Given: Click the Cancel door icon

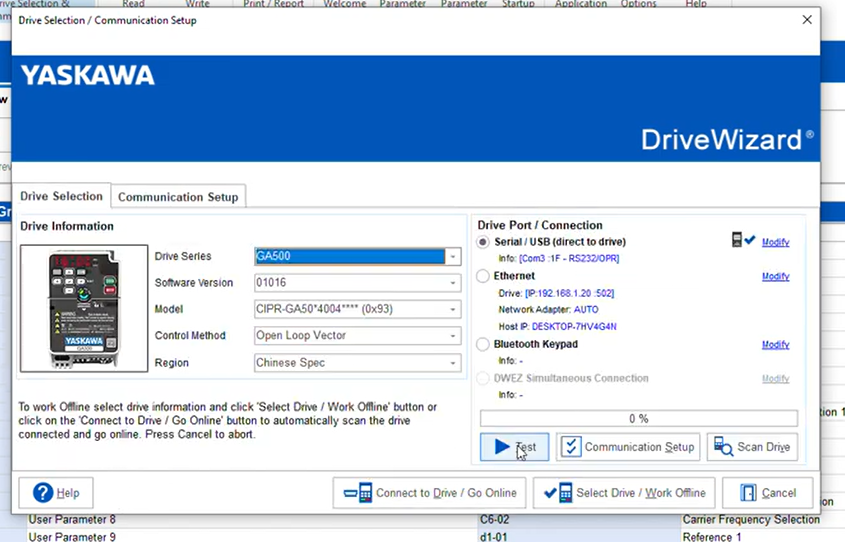Looking at the screenshot, I should click(x=746, y=493).
